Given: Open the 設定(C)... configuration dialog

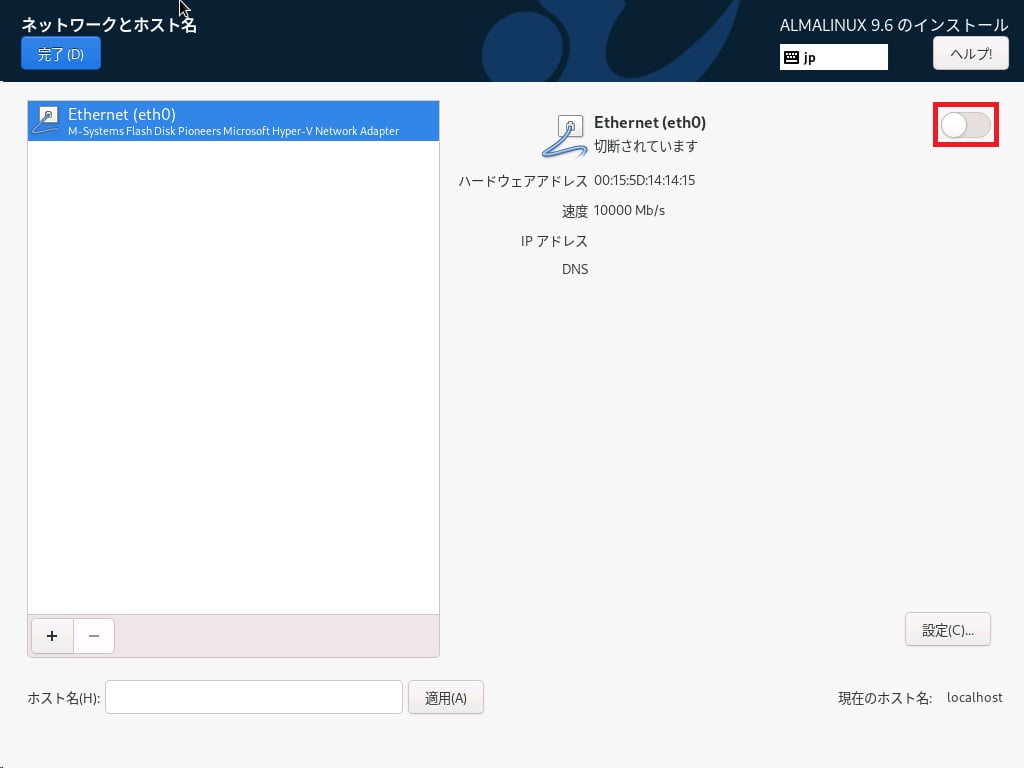Looking at the screenshot, I should (947, 630).
